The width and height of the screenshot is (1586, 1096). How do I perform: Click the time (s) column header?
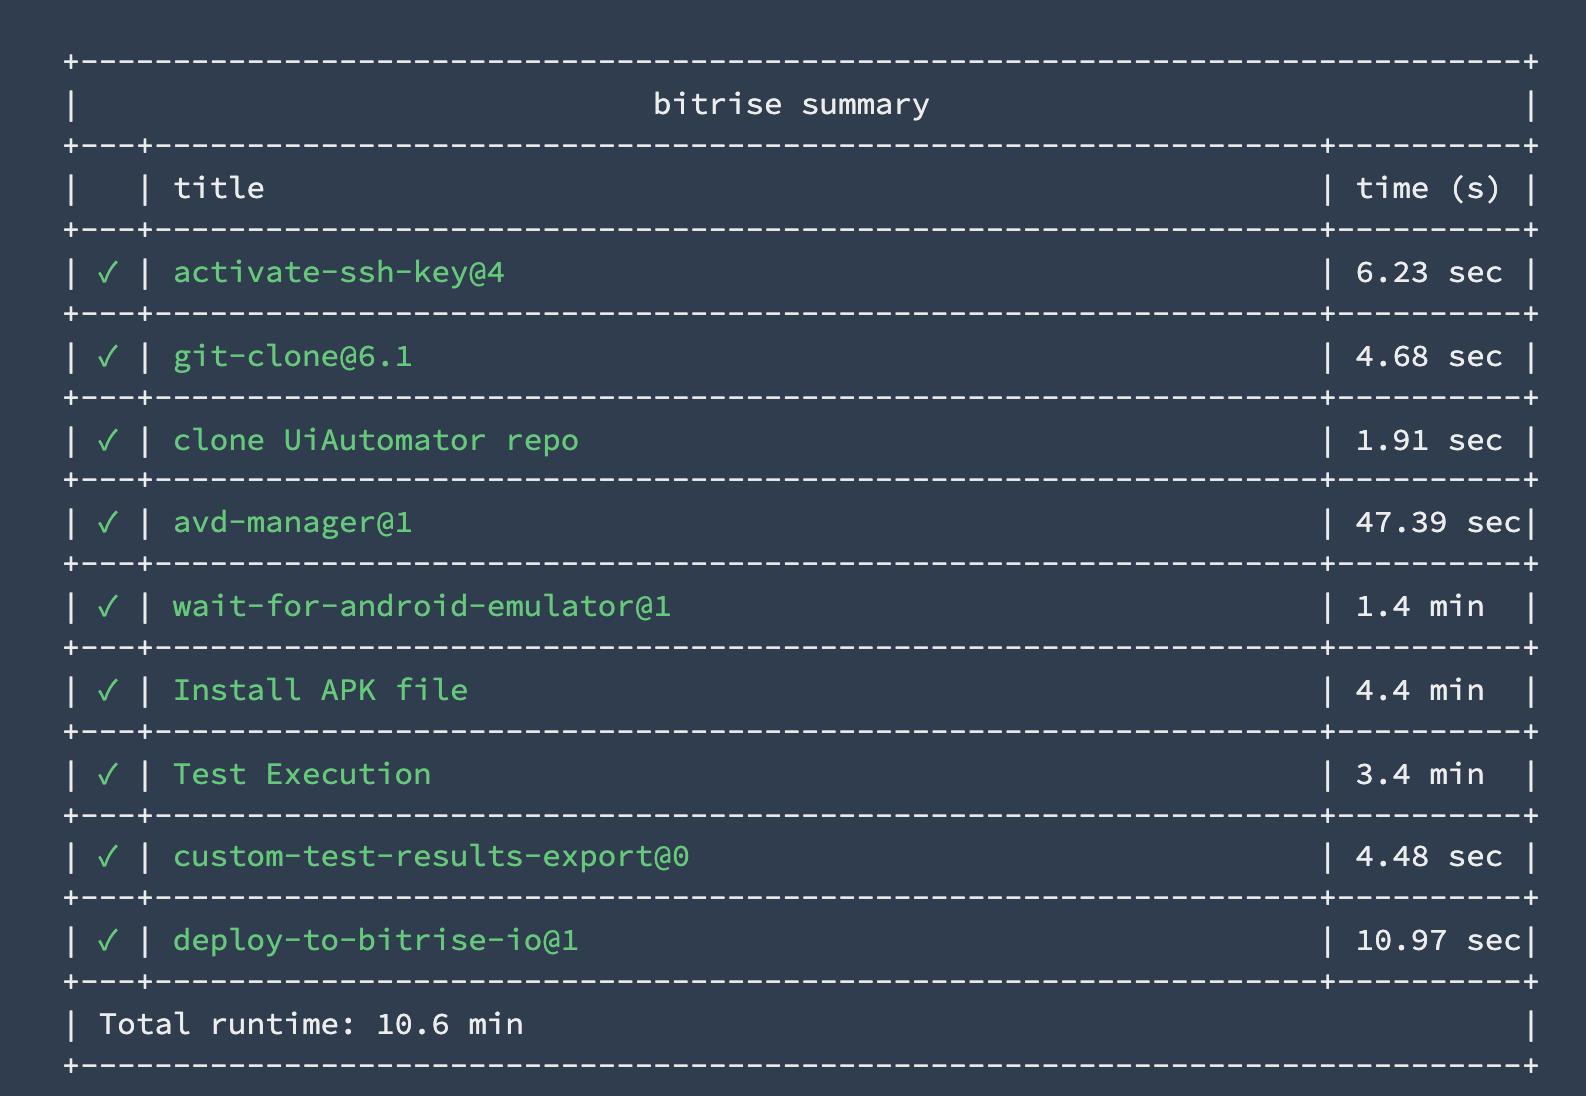pos(1427,188)
